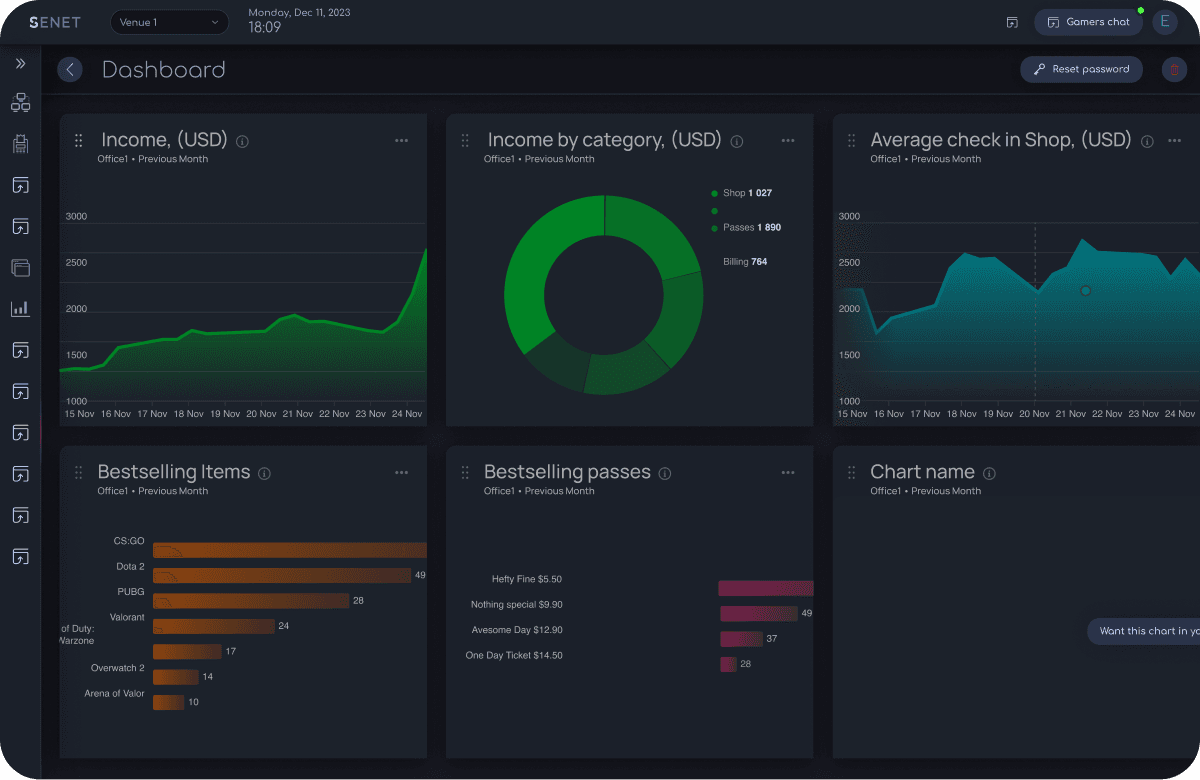Screen dimensions: 1200x780
Task: Click the CS:GO bar in Bestselling Items
Action: point(289,550)
